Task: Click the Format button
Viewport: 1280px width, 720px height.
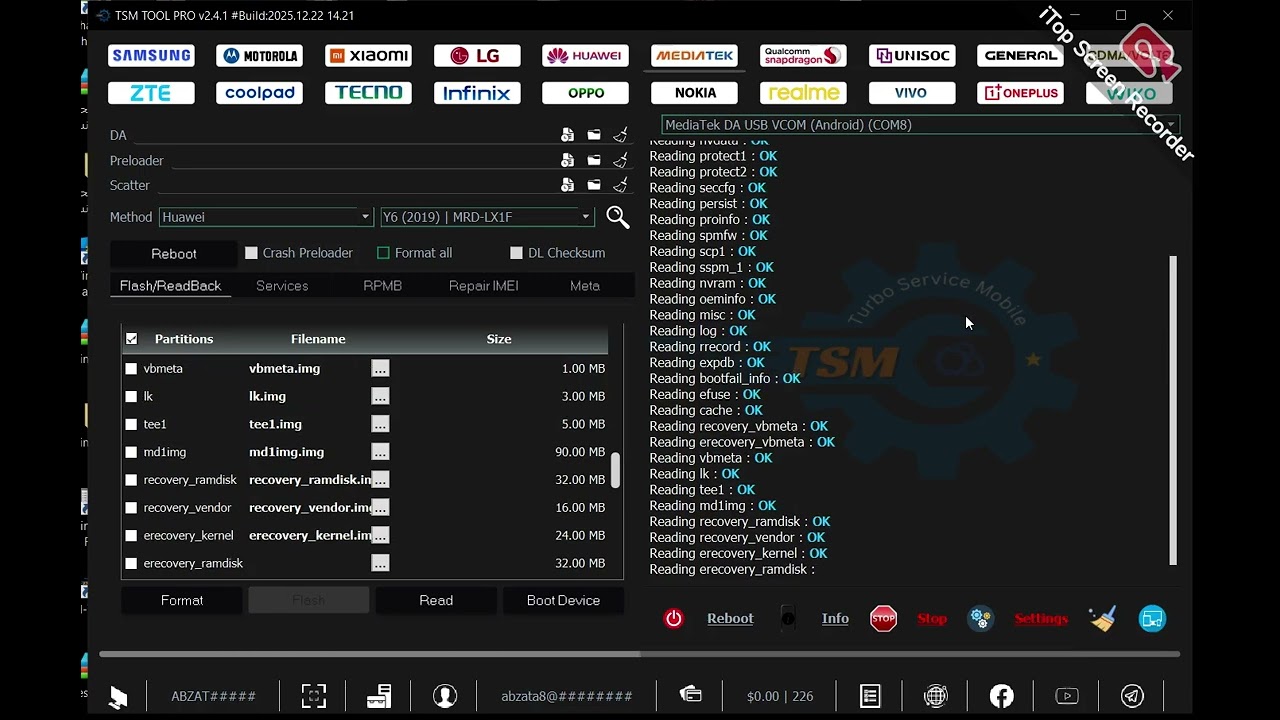Action: (182, 600)
